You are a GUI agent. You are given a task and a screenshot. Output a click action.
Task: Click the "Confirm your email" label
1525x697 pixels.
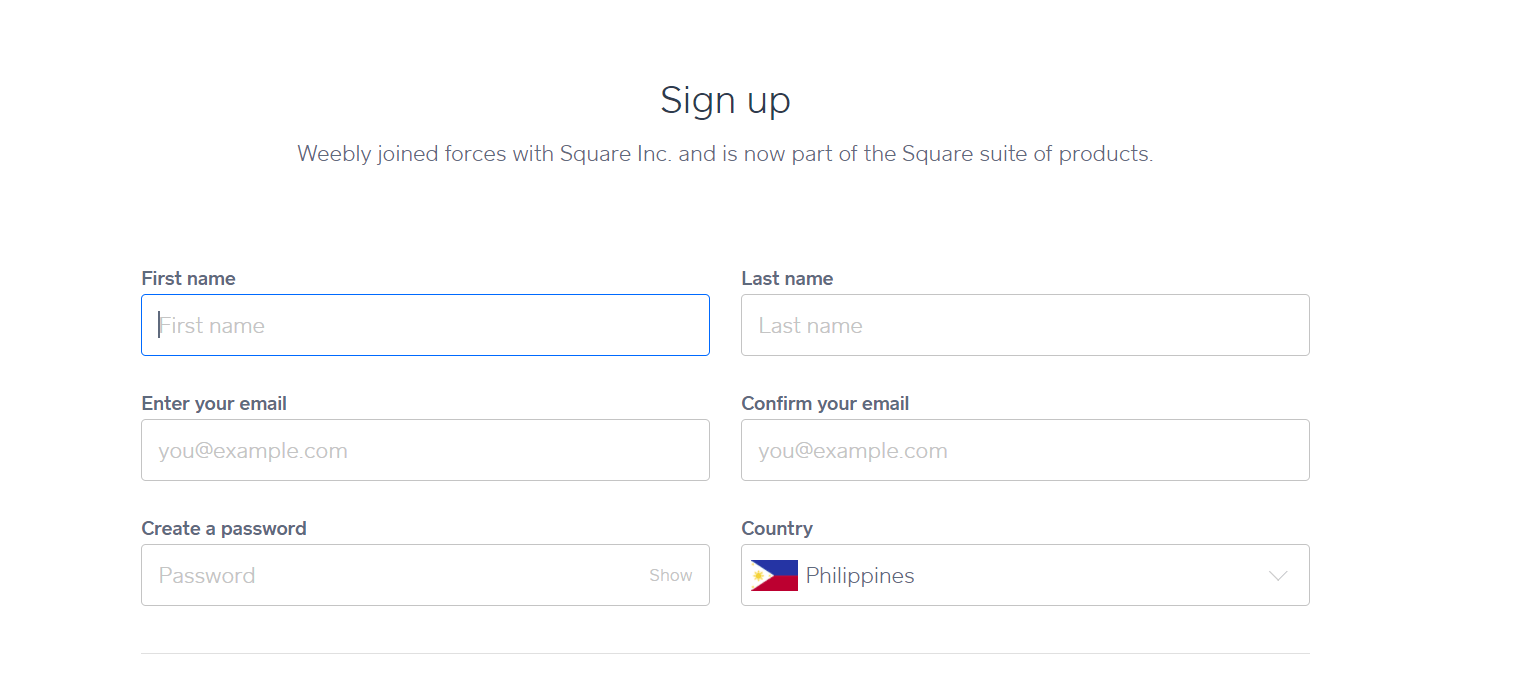[x=825, y=404]
